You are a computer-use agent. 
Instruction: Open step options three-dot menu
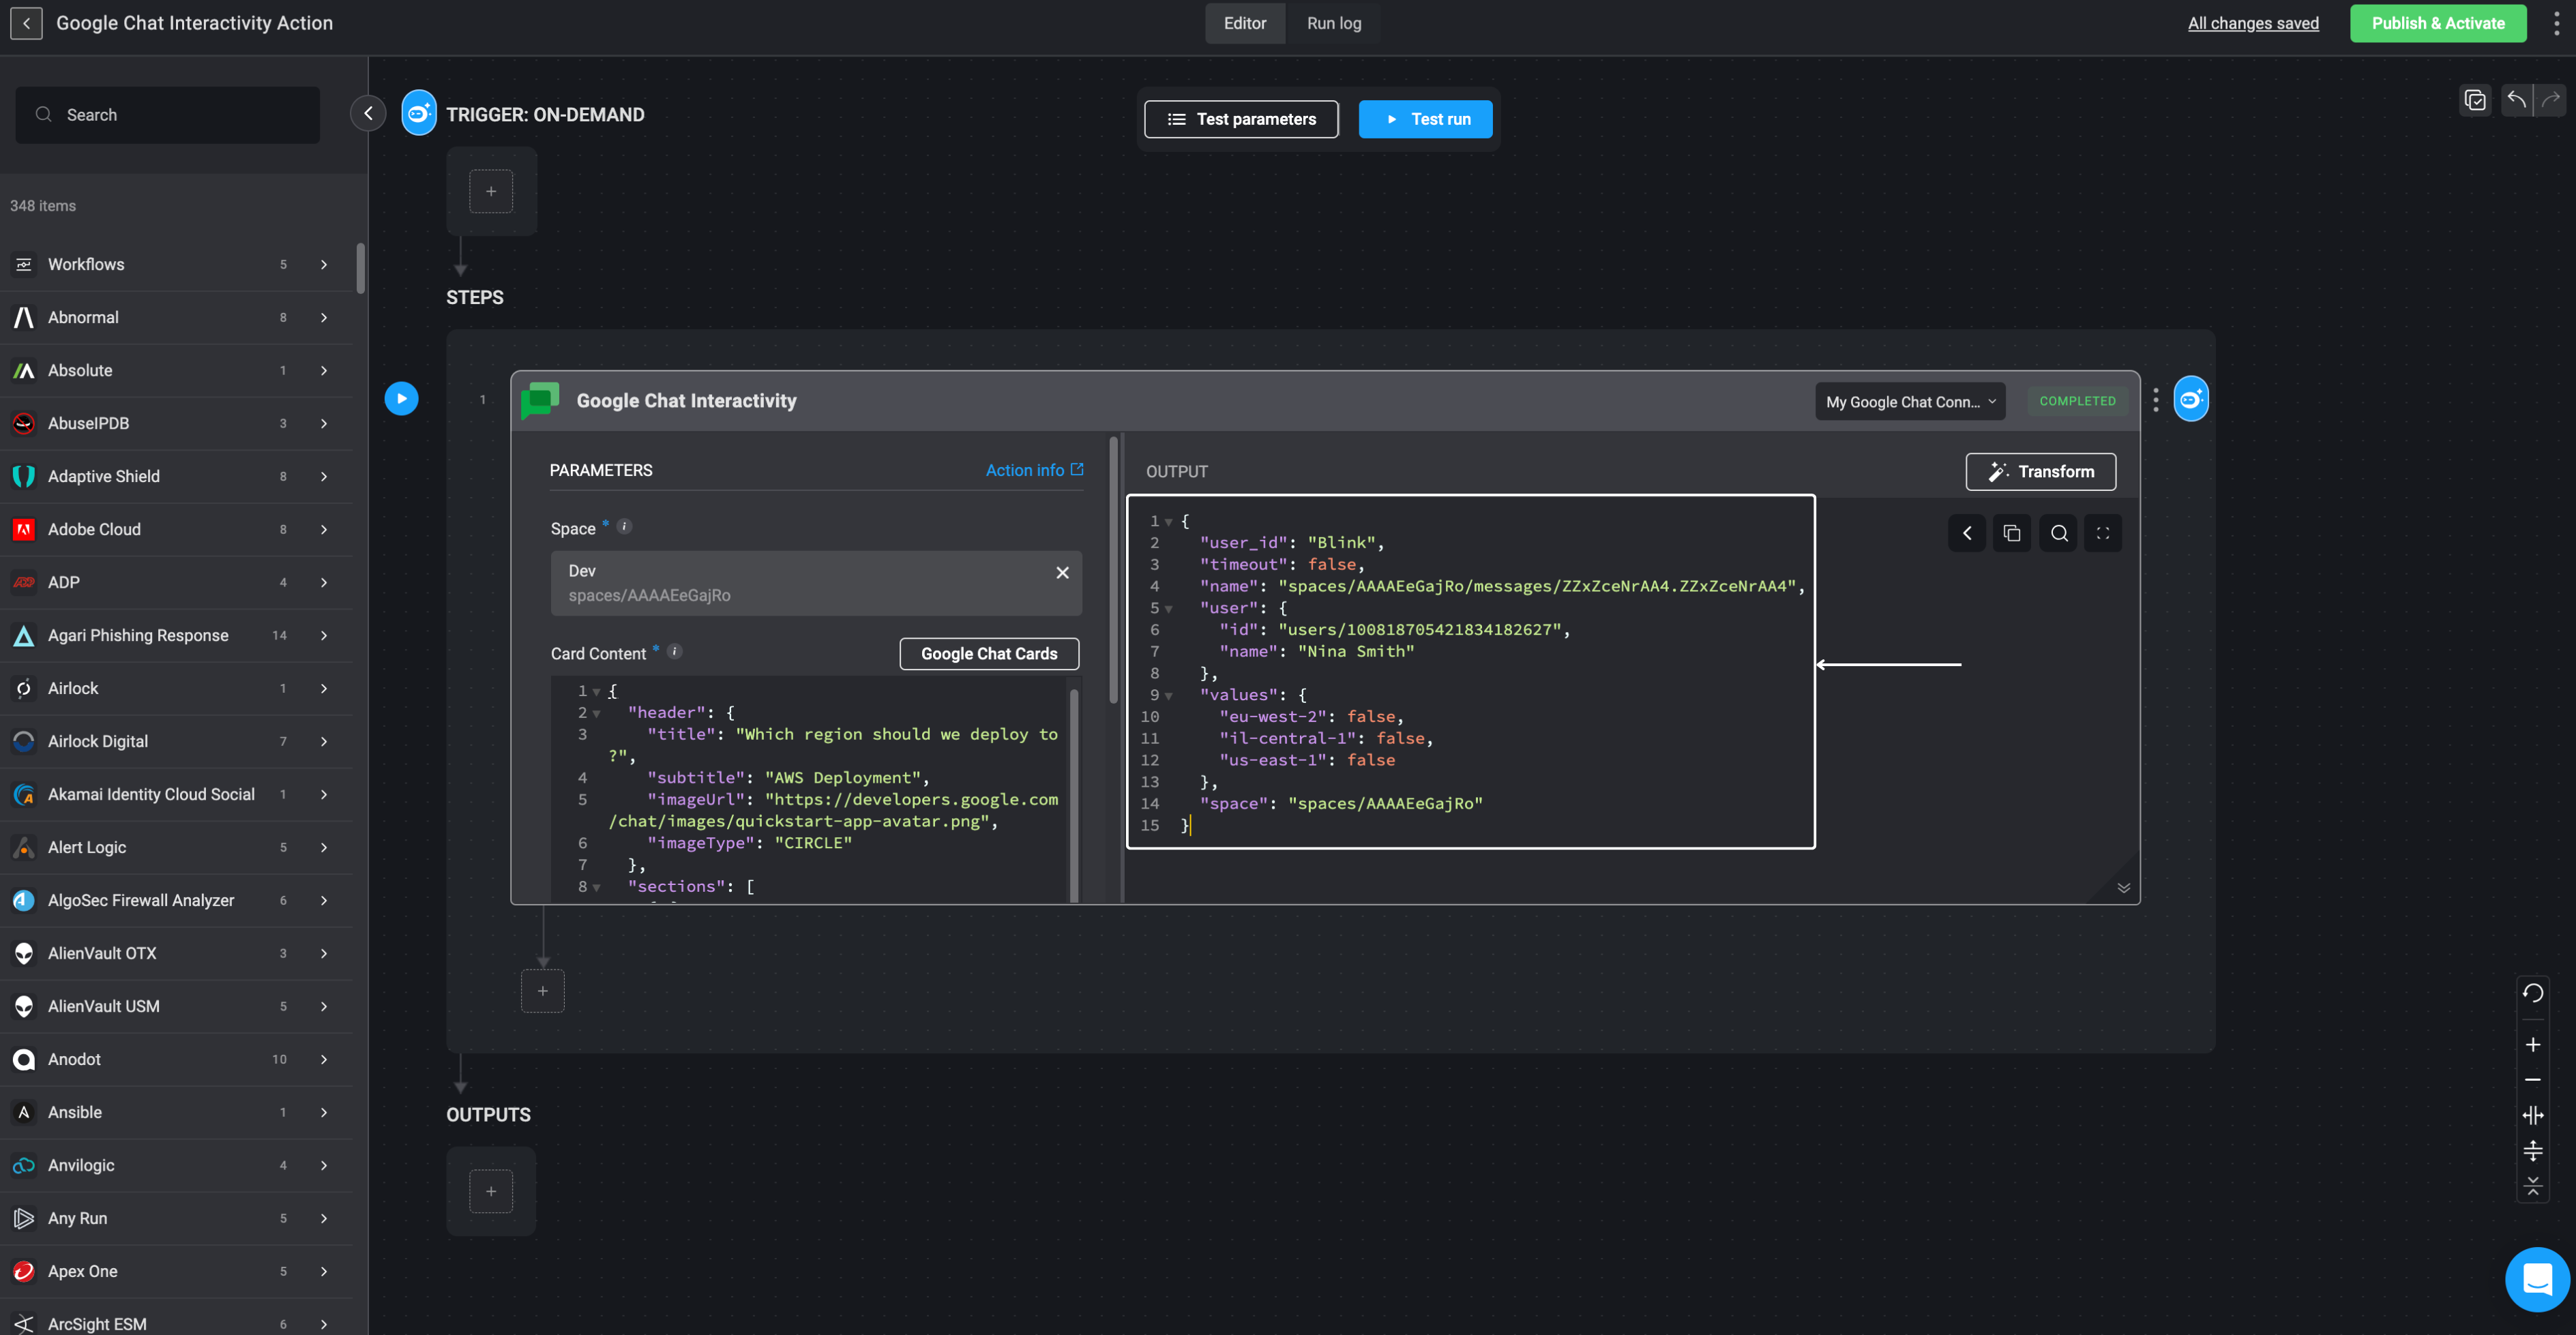pos(2155,400)
